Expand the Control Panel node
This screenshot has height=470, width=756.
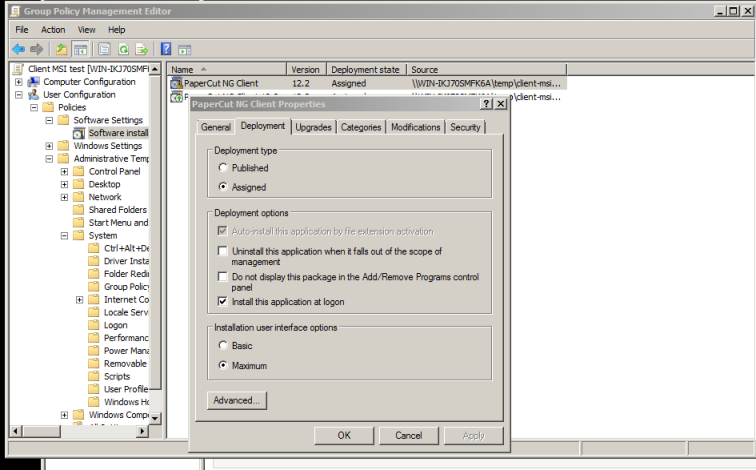64,171
